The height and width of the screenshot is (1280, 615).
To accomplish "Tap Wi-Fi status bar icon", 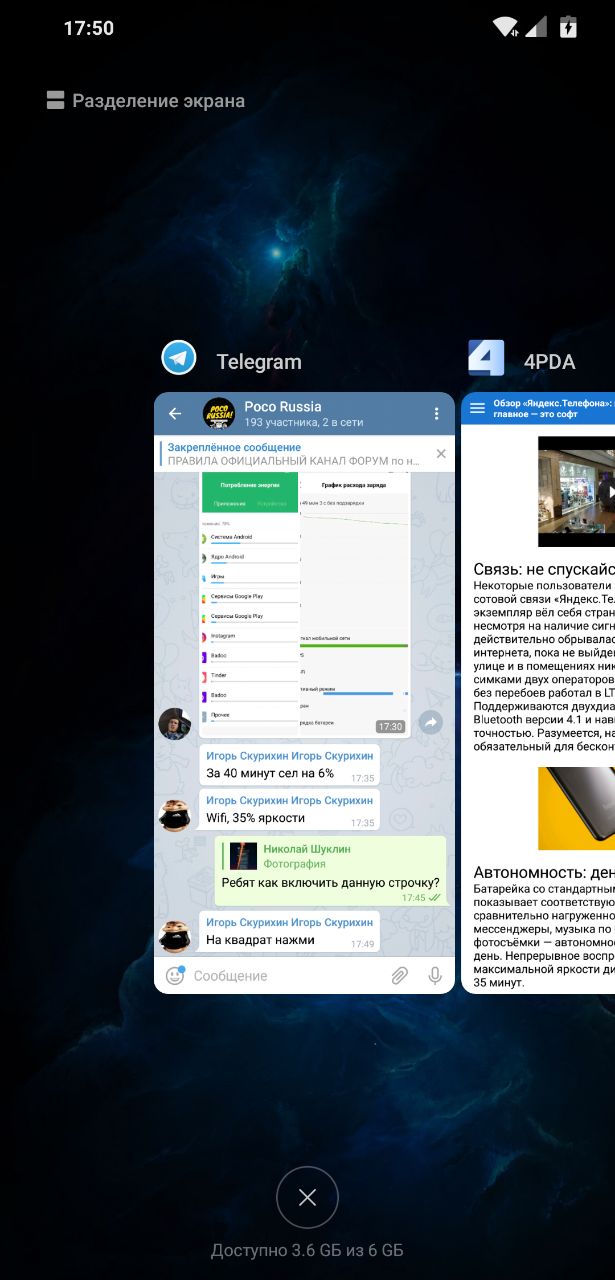I will coord(506,27).
